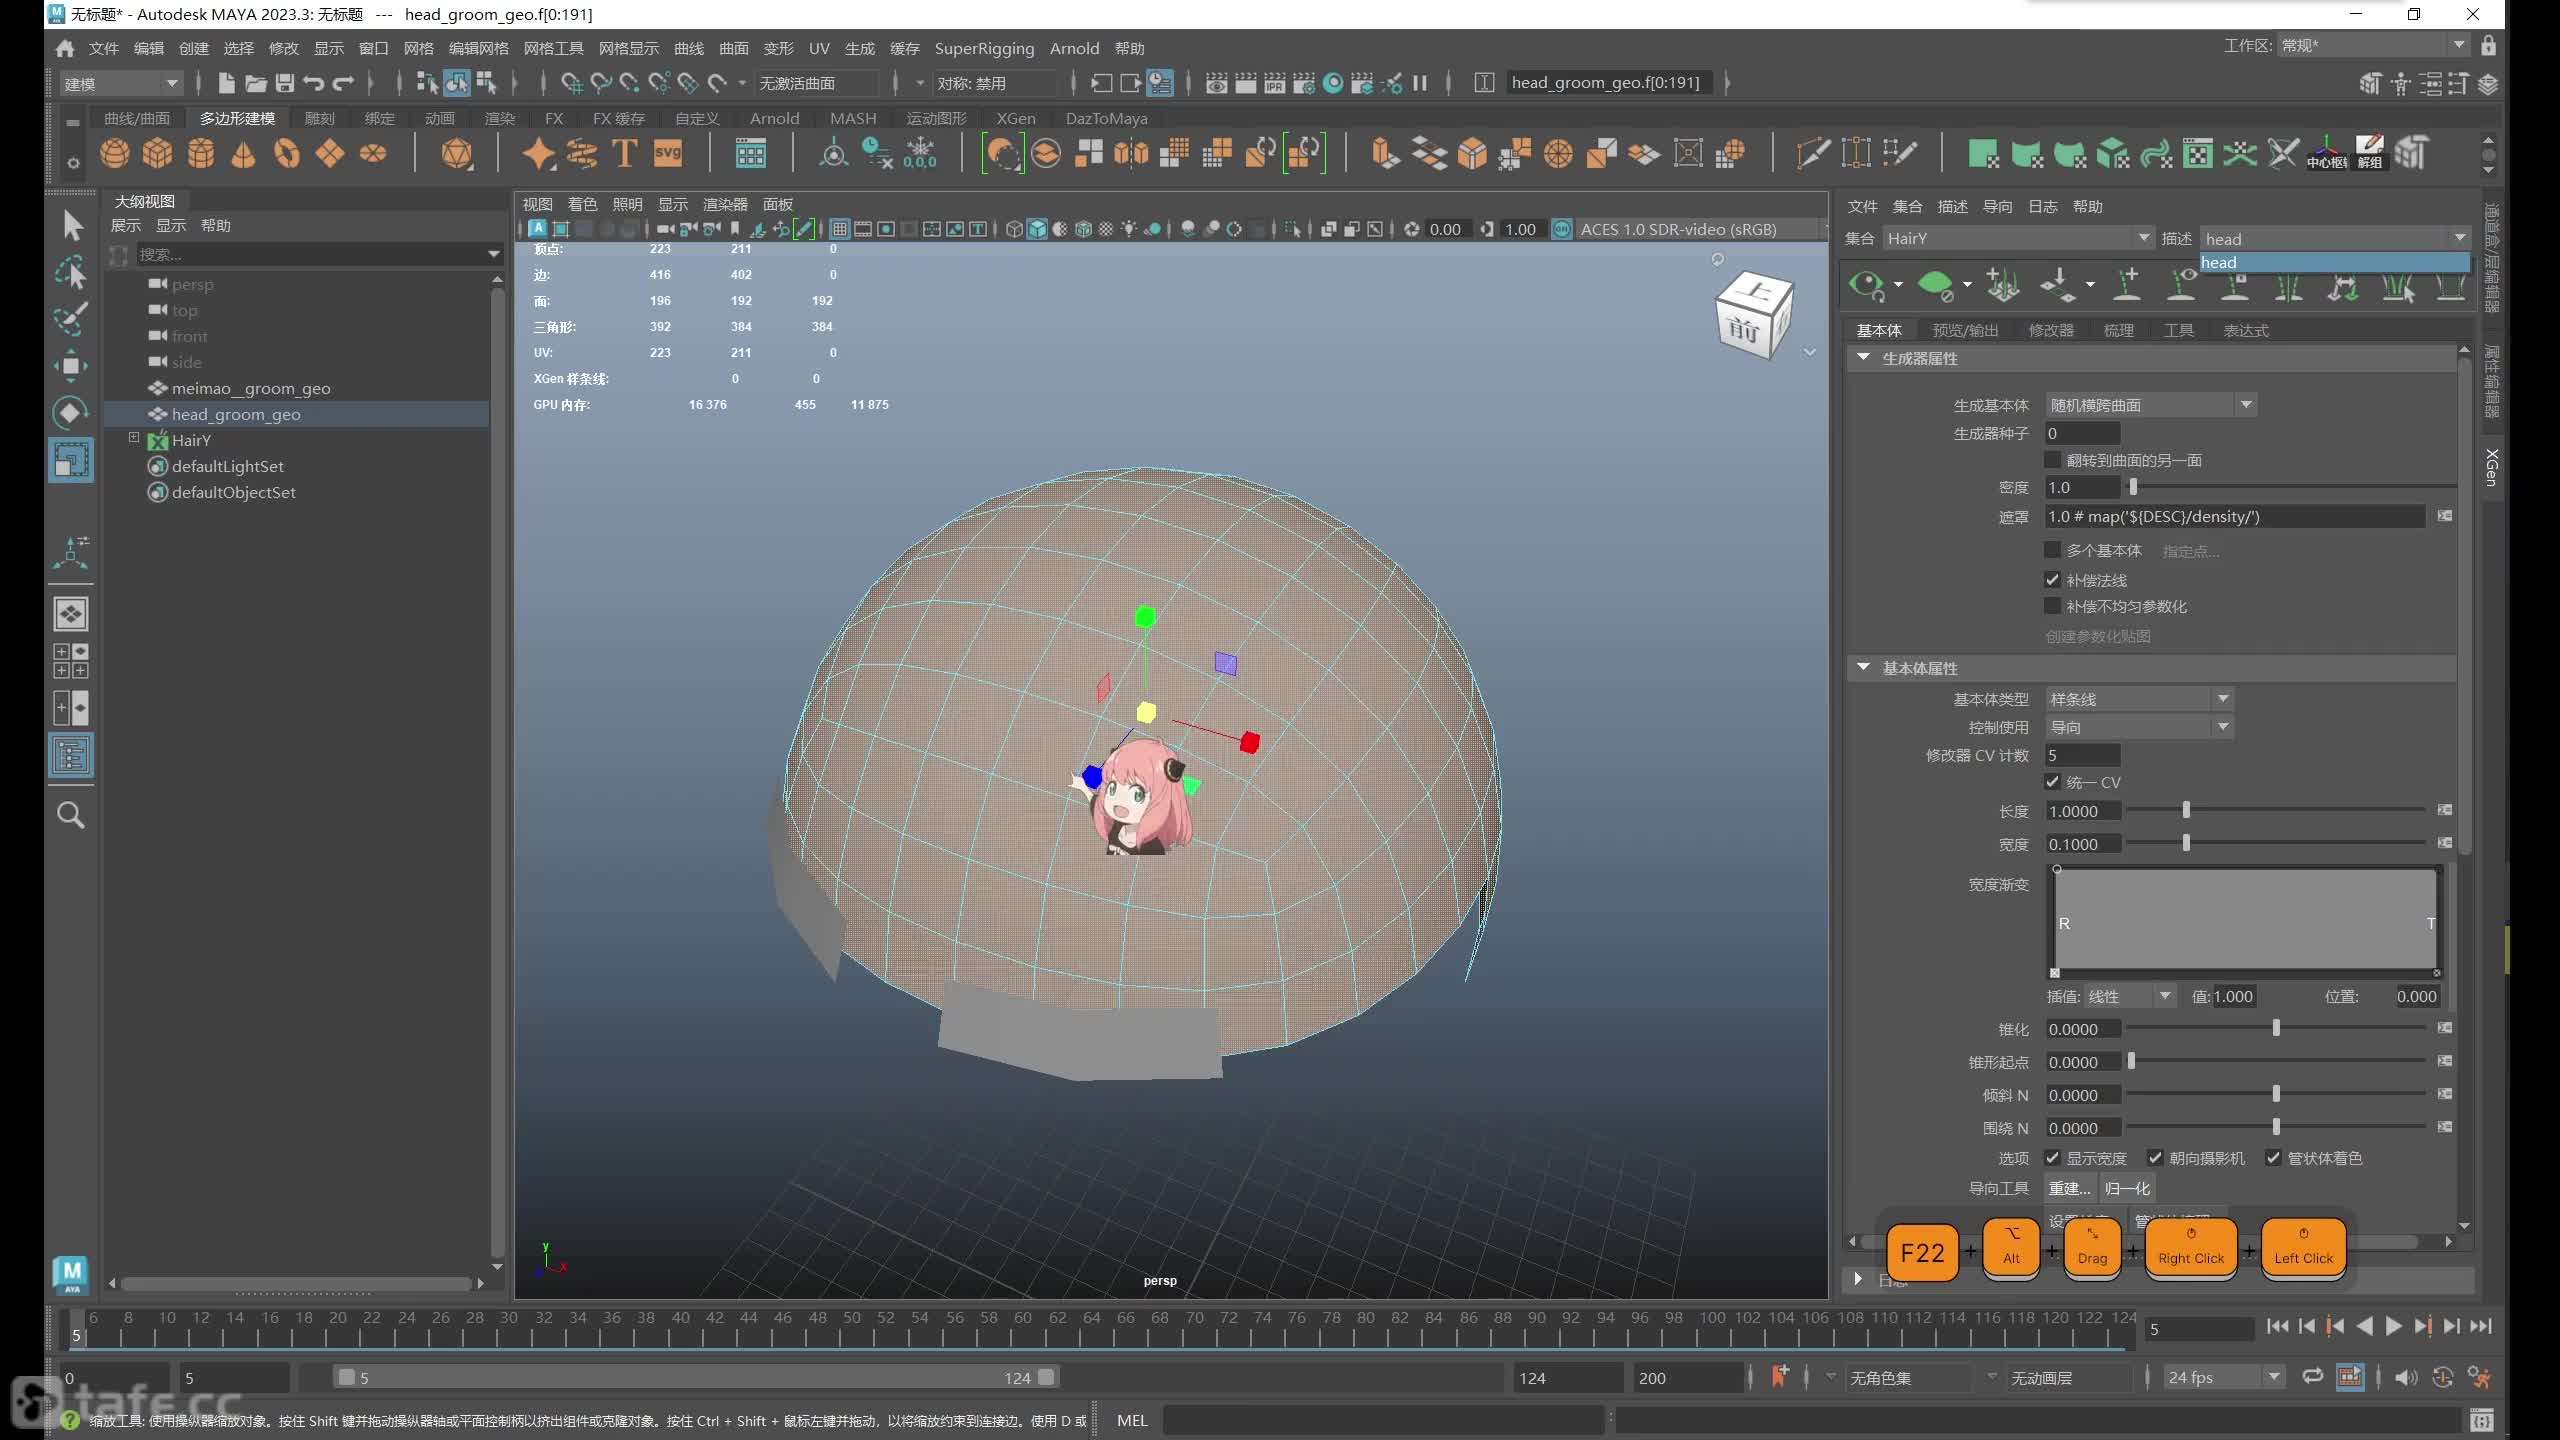Enable 补偿不均匀参数化 checkbox
The image size is (2560, 1440).
pyautogui.click(x=2053, y=606)
